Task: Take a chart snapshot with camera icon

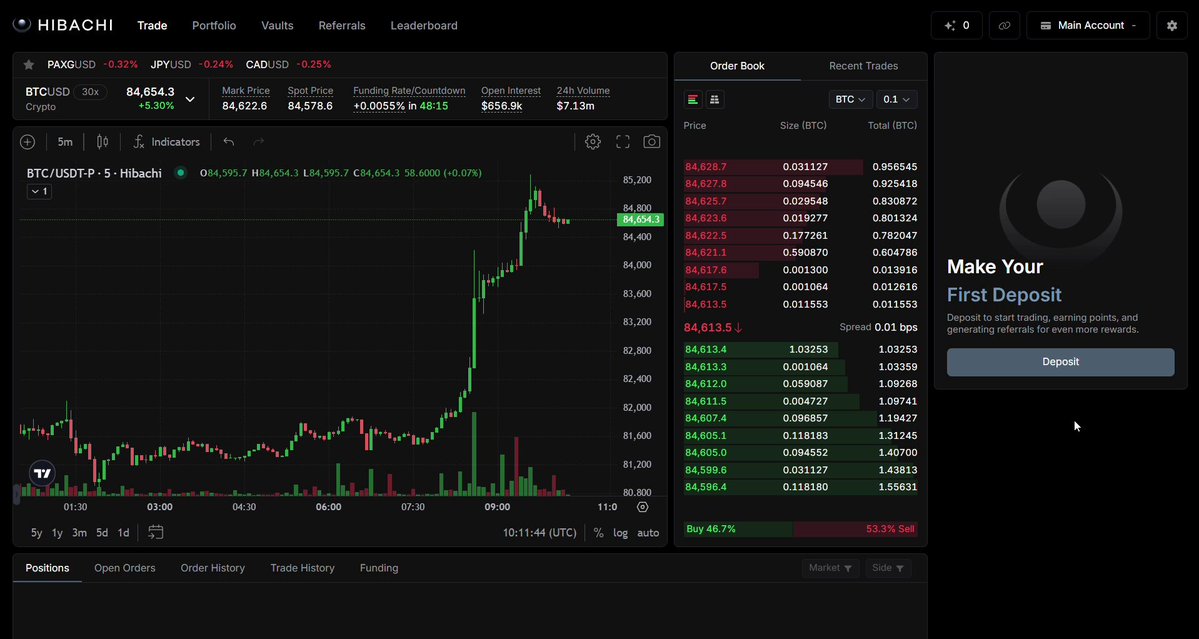Action: pos(651,141)
